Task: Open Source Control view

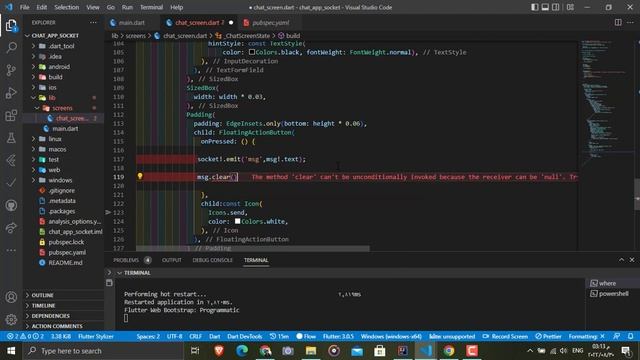Action: point(11,70)
